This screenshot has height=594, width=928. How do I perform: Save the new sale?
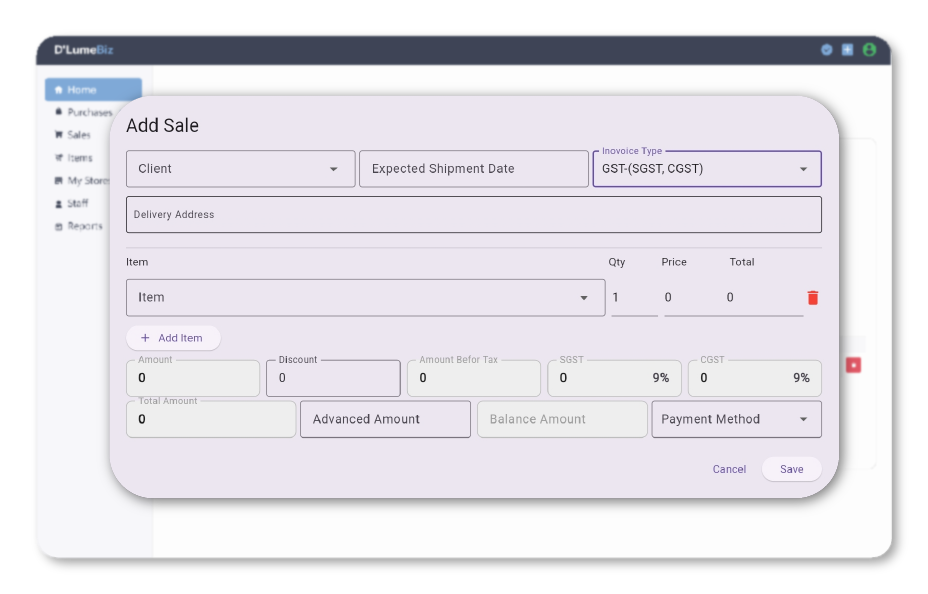click(791, 469)
